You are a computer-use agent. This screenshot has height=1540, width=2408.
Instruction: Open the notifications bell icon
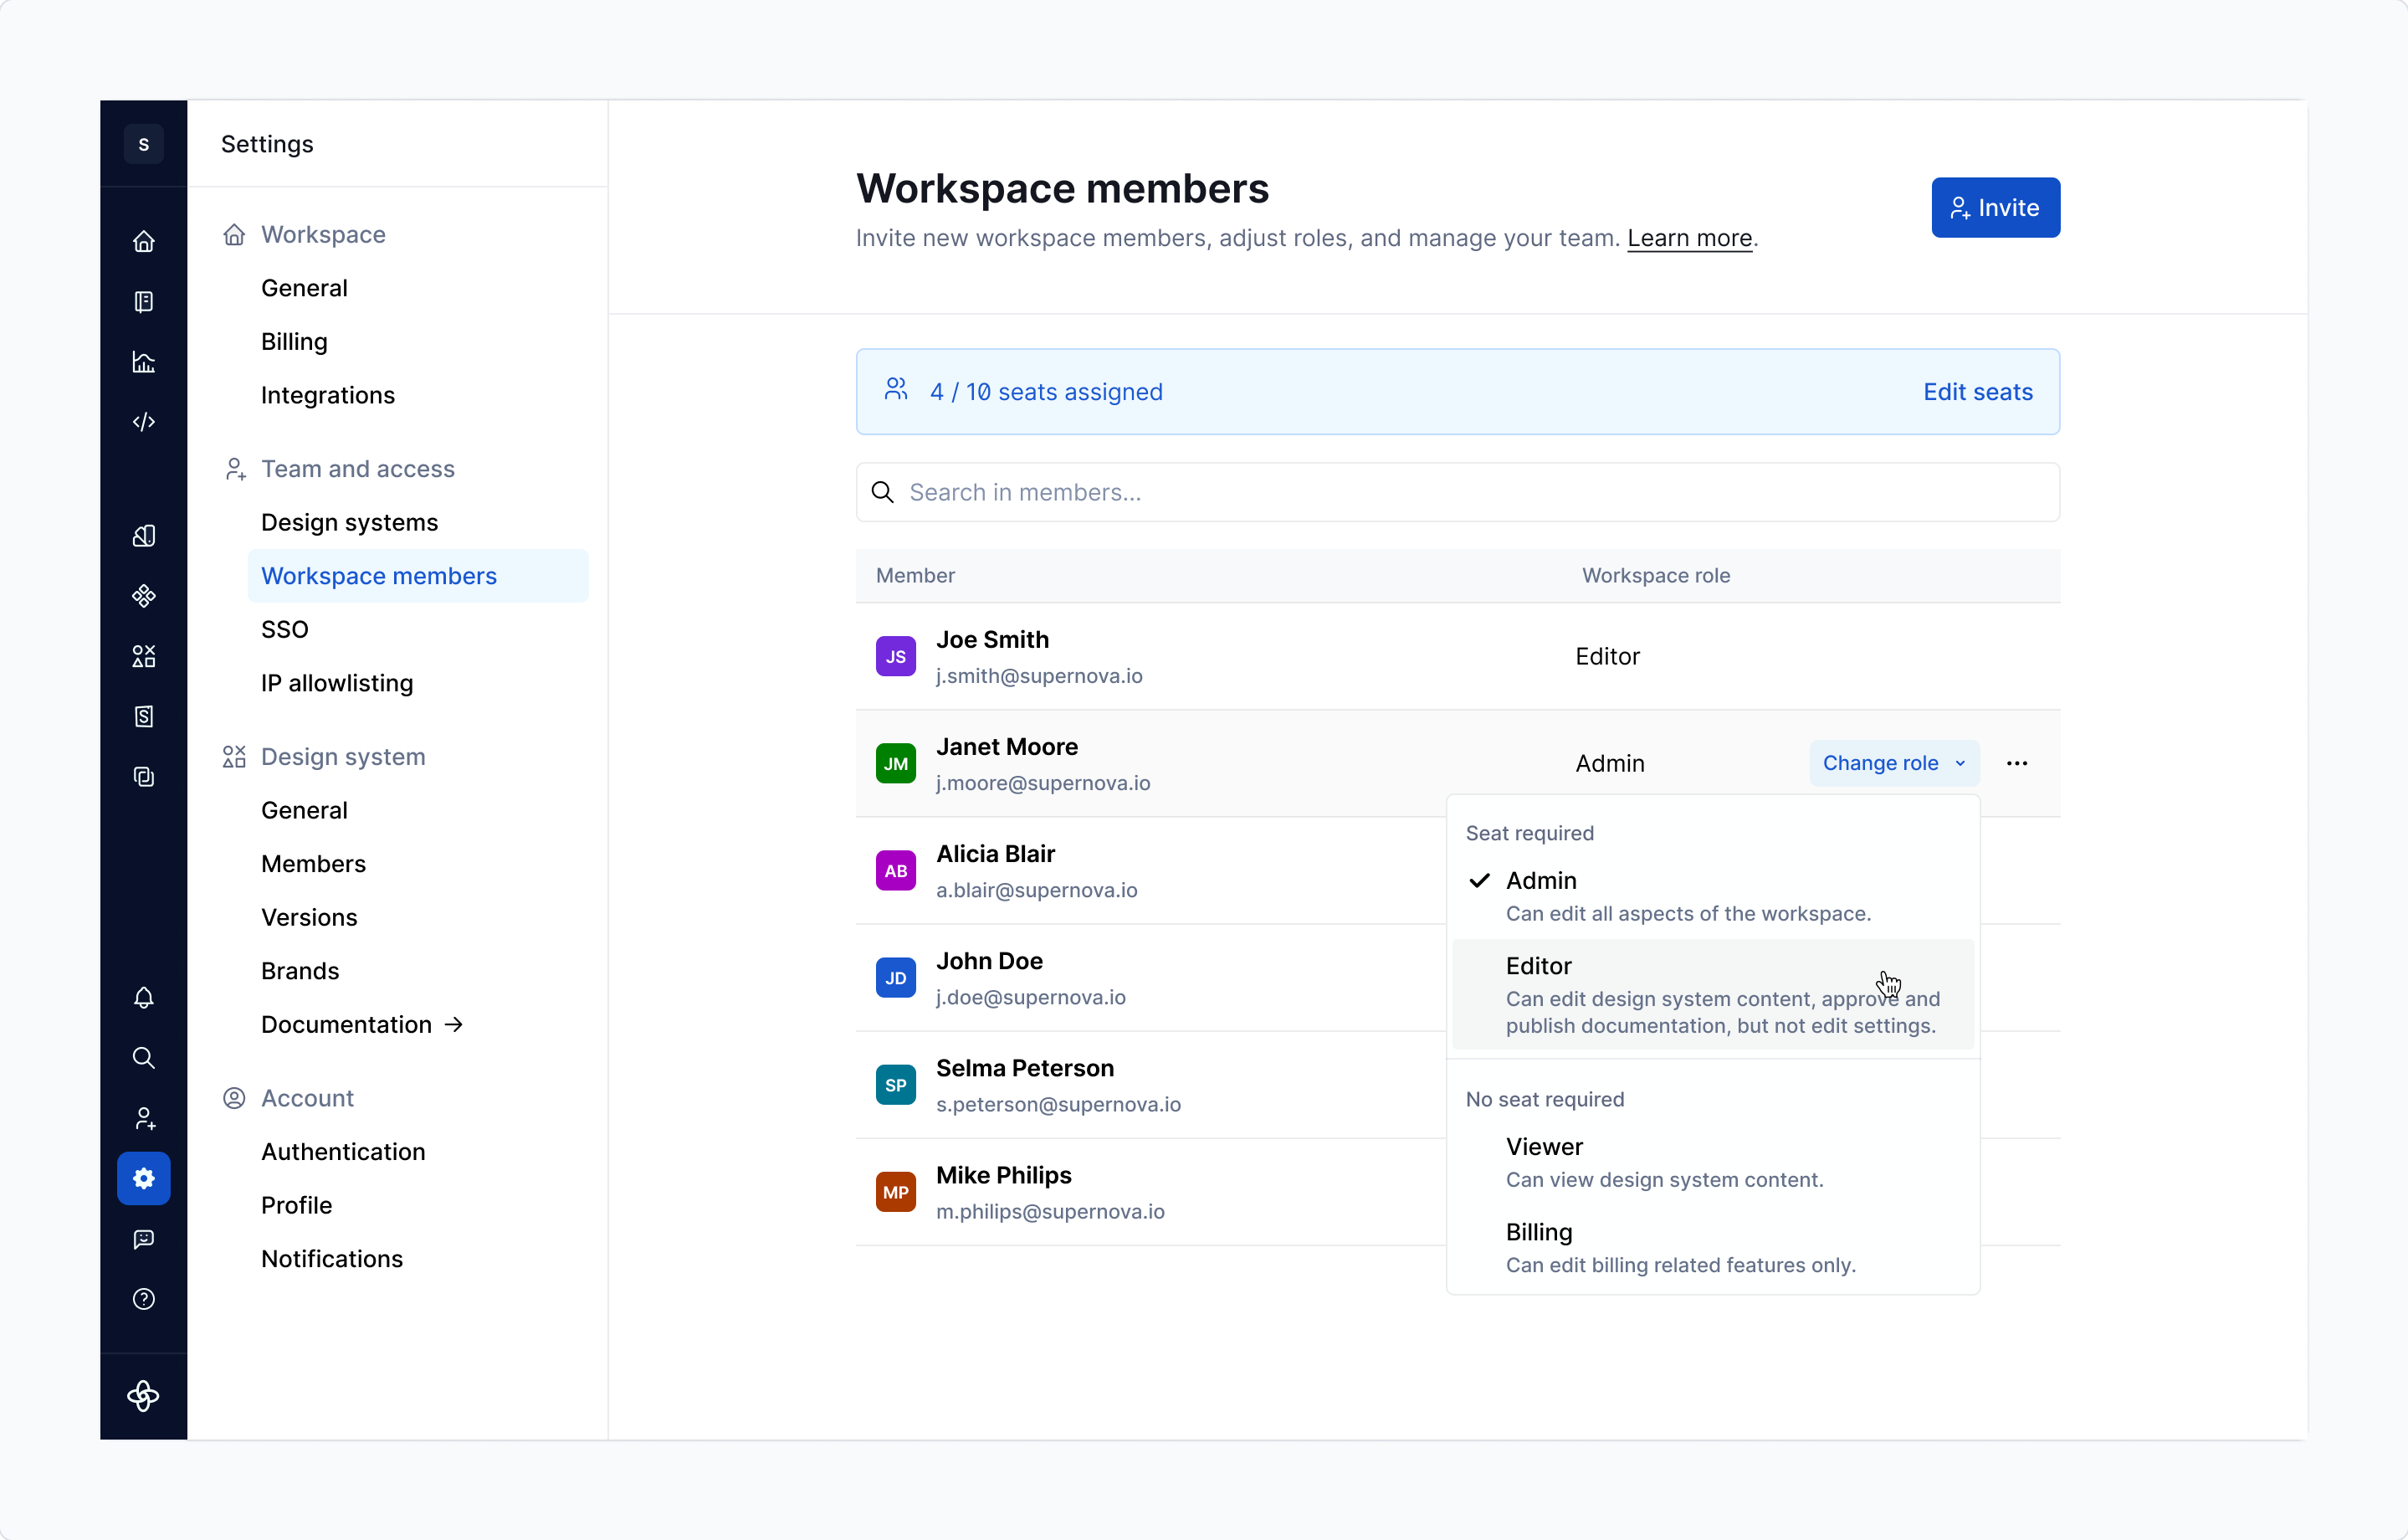(x=143, y=997)
